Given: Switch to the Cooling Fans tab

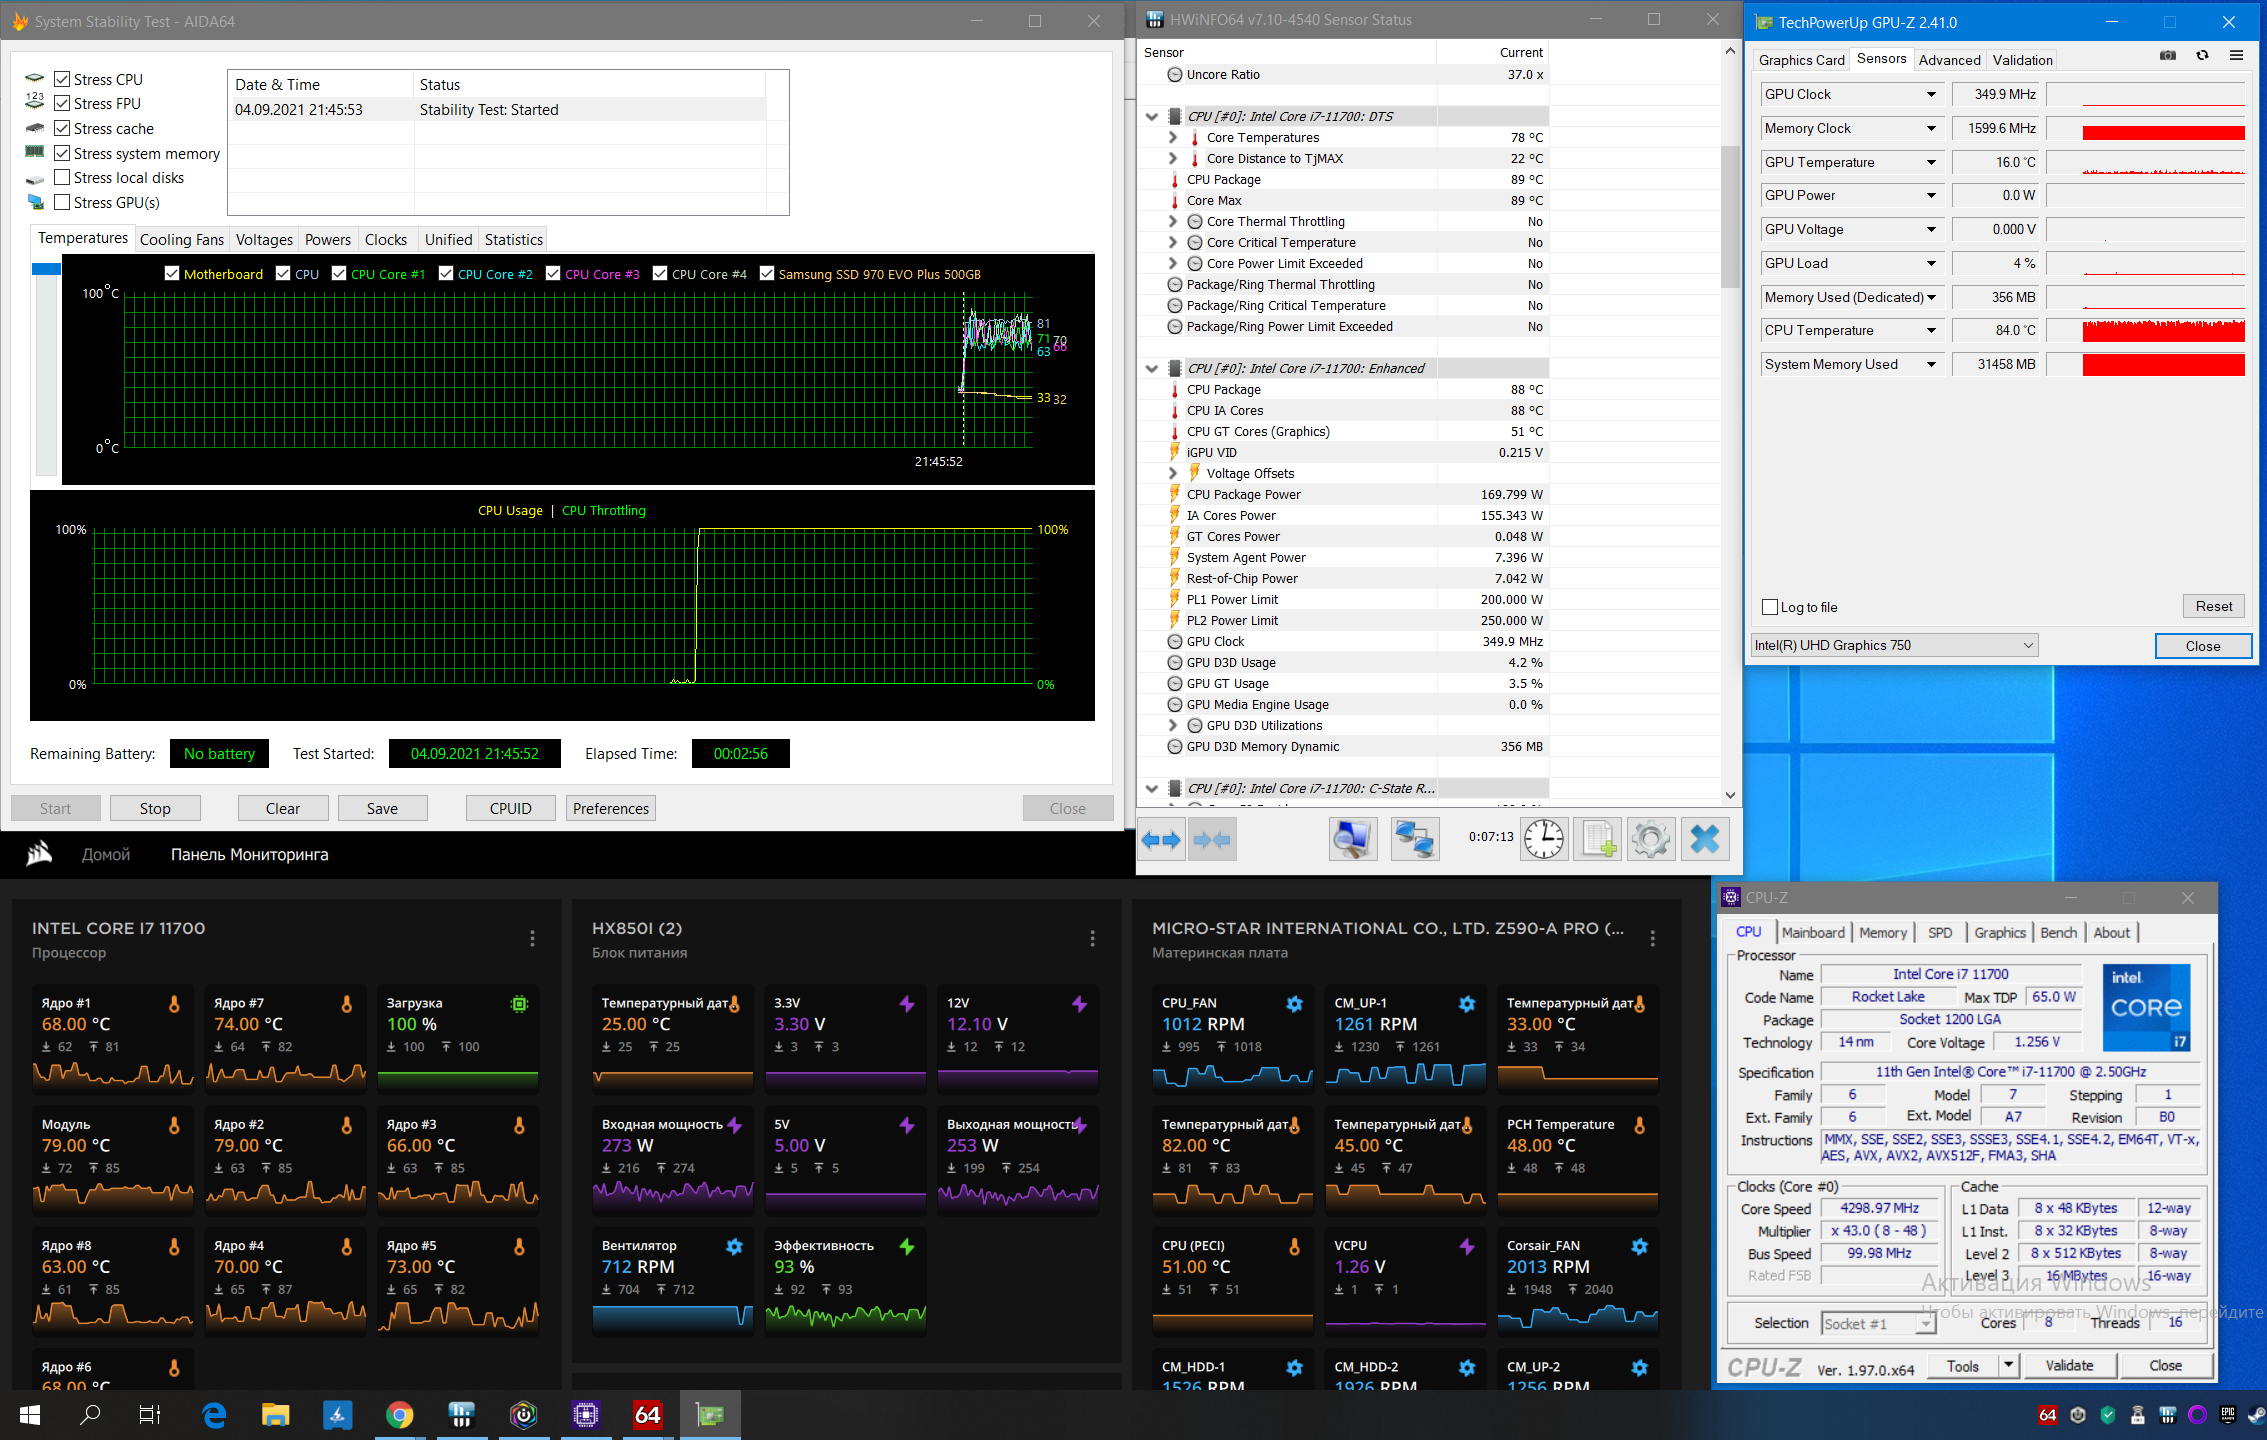Looking at the screenshot, I should pos(181,240).
